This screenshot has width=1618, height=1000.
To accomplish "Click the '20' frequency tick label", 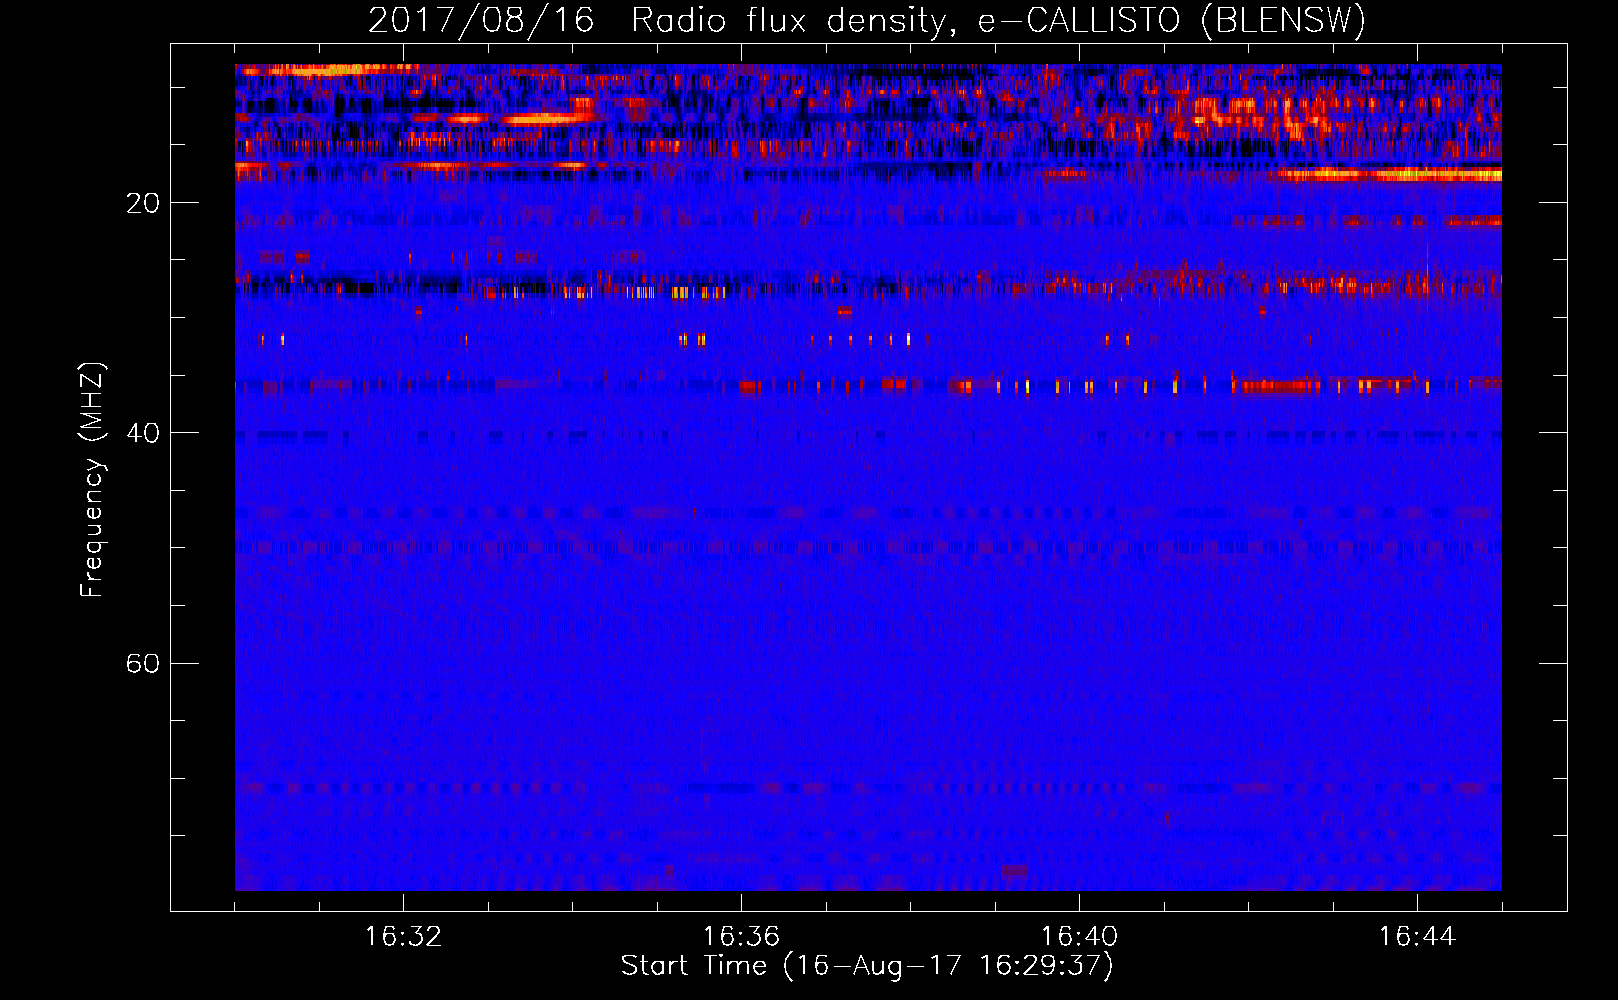I will coord(143,203).
